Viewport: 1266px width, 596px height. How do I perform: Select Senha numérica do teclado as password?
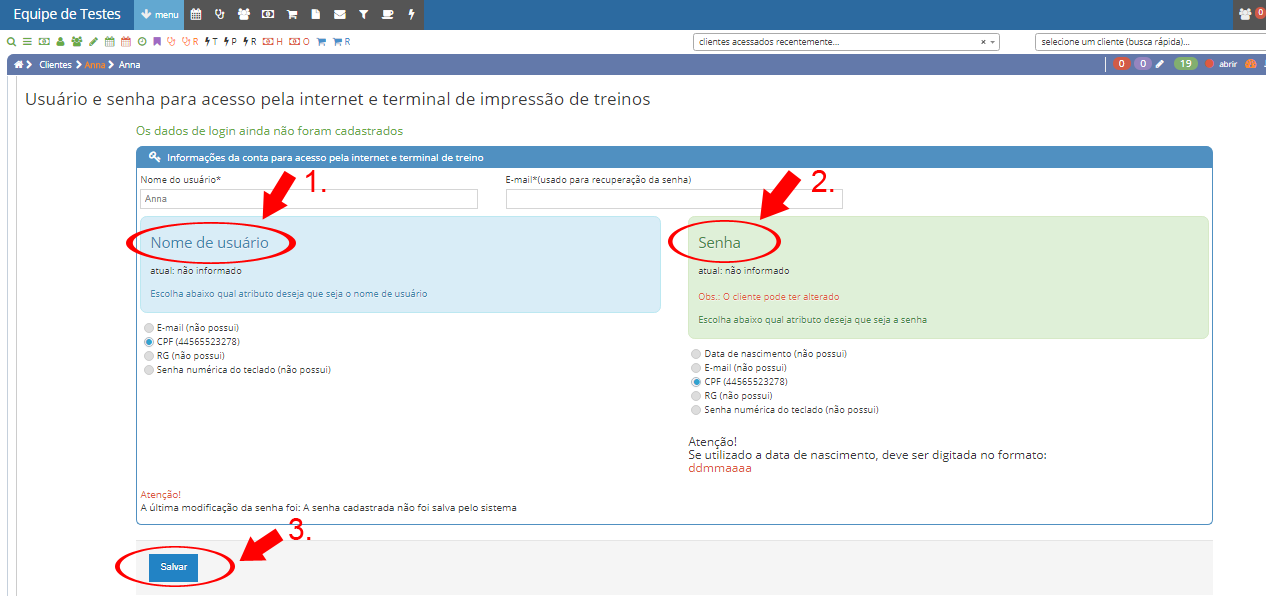pyautogui.click(x=697, y=410)
